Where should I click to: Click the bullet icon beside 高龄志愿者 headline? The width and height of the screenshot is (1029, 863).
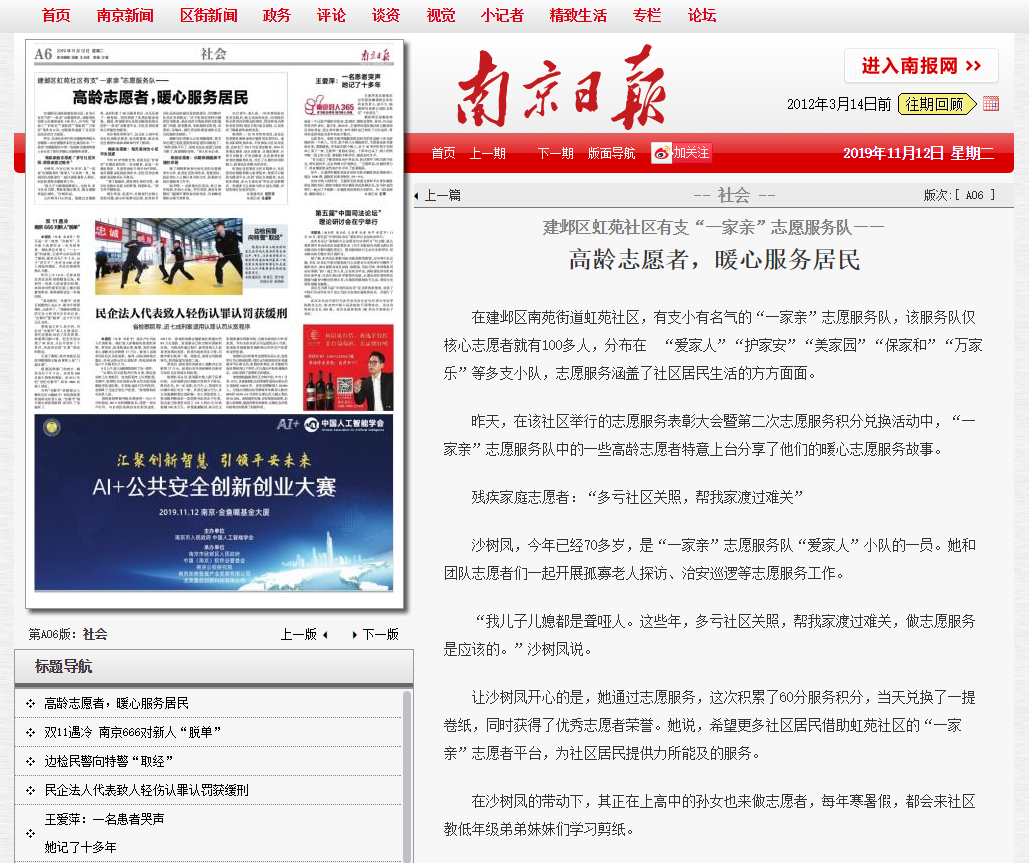tap(30, 704)
